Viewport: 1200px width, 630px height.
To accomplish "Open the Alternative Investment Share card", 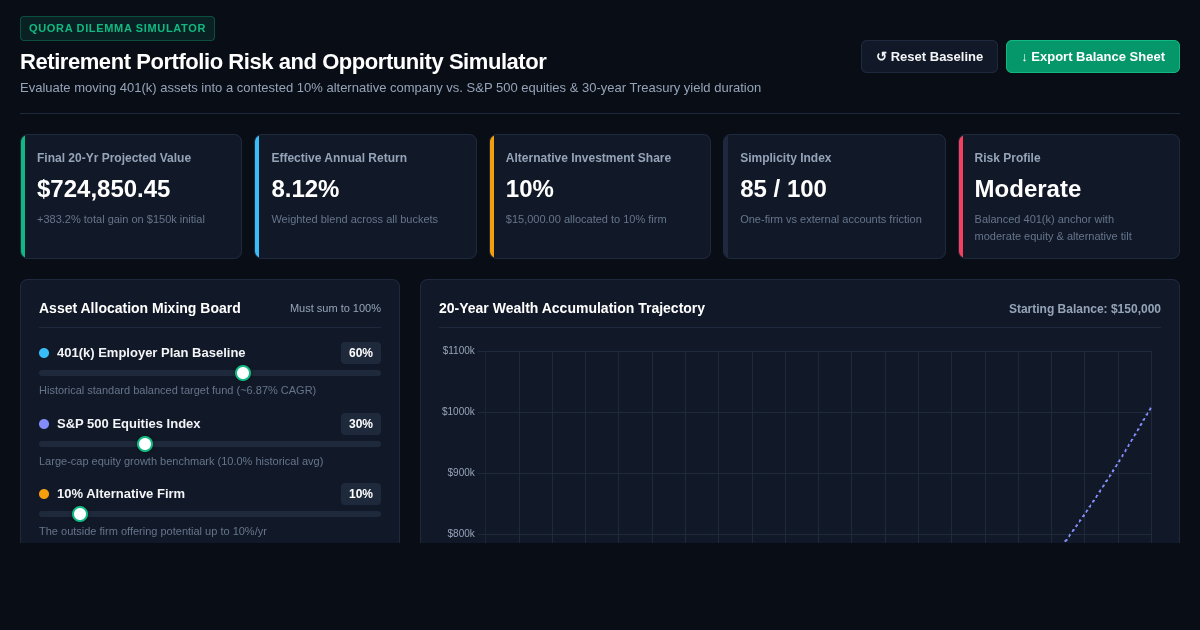I will (x=600, y=197).
